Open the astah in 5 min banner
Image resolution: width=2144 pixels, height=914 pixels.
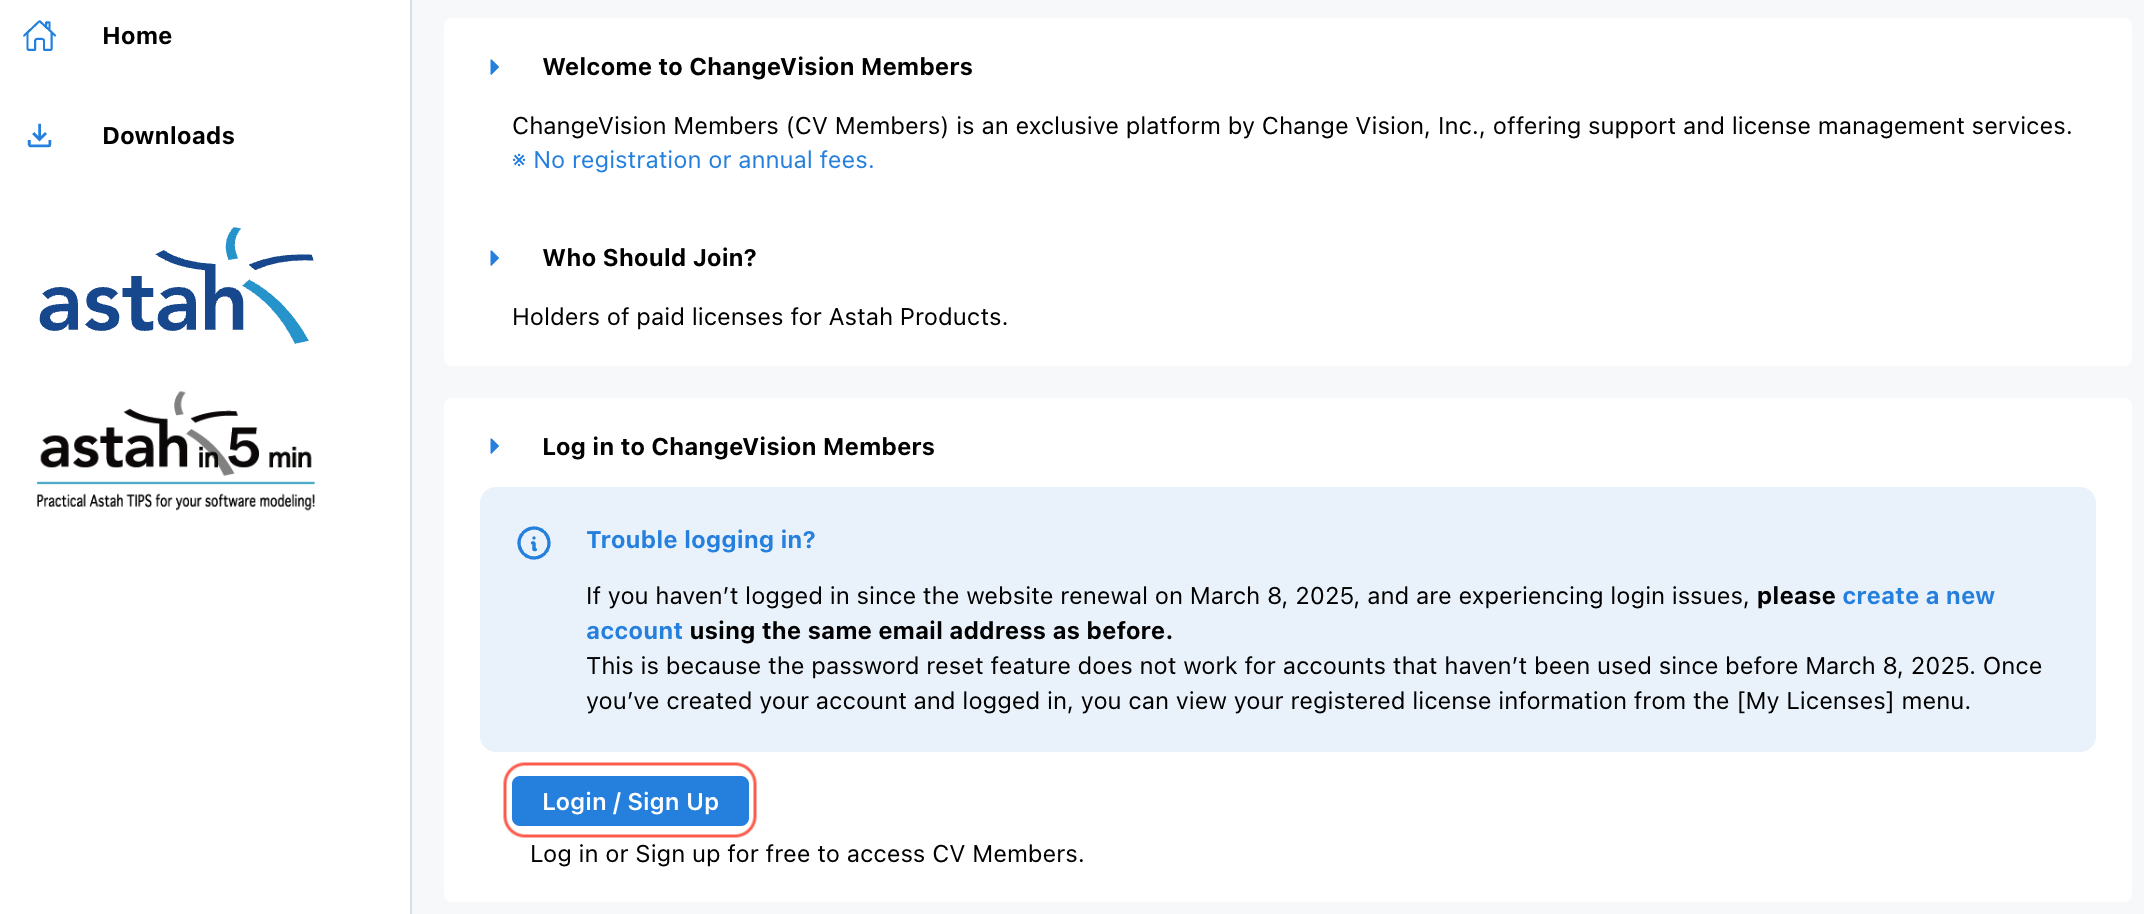click(176, 450)
